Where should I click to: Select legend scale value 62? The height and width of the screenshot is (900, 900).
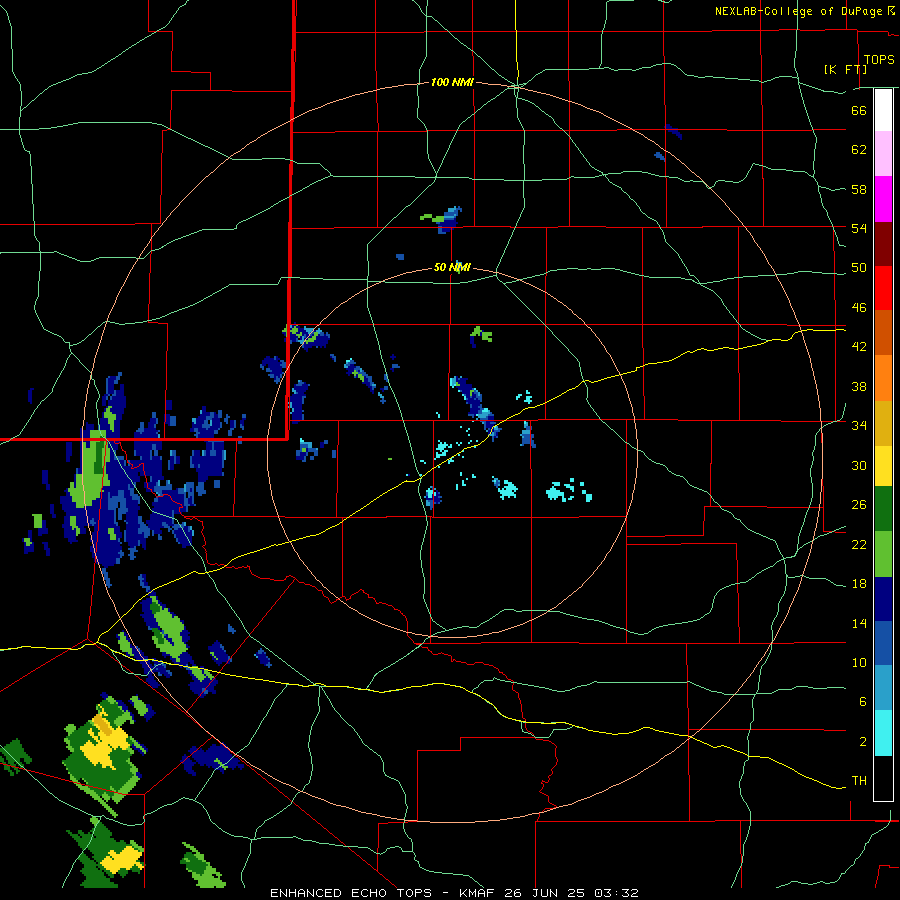click(859, 149)
